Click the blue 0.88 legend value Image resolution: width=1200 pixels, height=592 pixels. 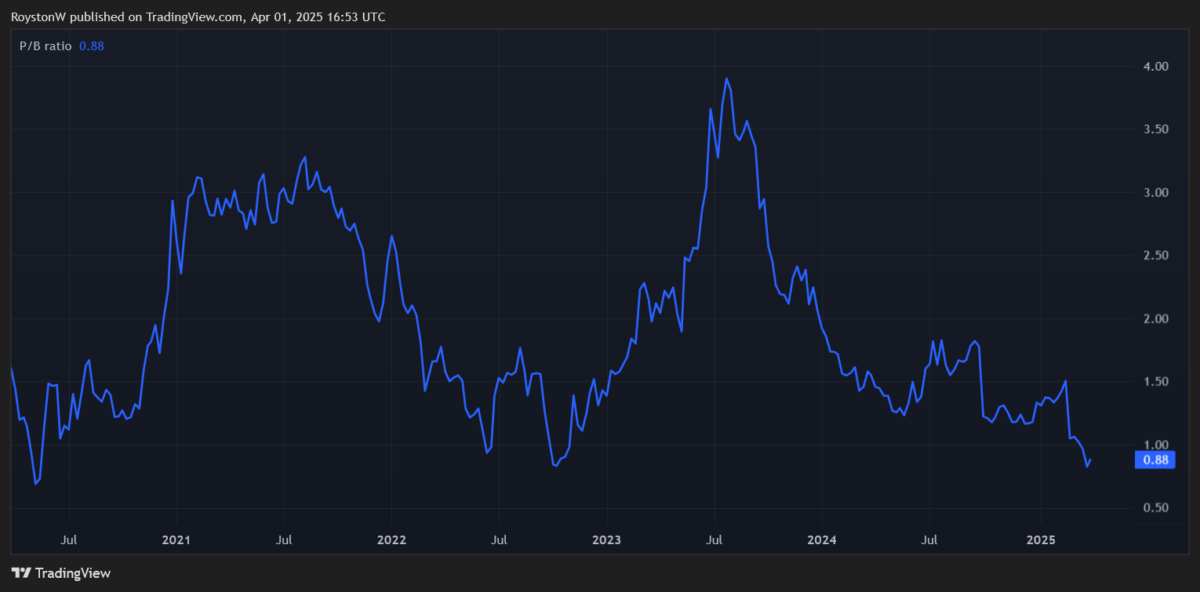92,46
